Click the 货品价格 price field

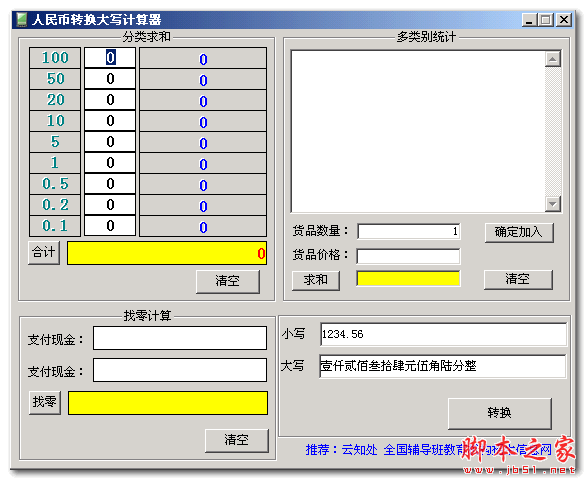[408, 256]
